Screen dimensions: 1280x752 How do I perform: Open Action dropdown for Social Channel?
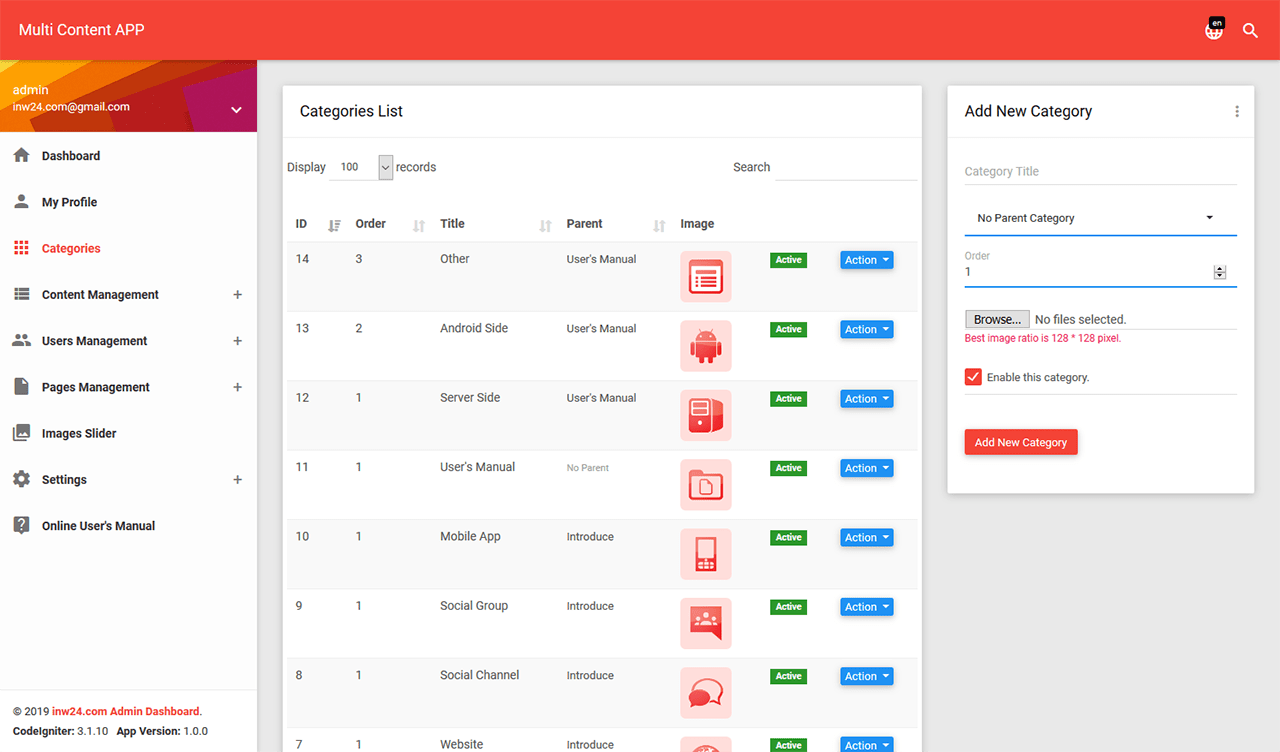click(x=866, y=676)
